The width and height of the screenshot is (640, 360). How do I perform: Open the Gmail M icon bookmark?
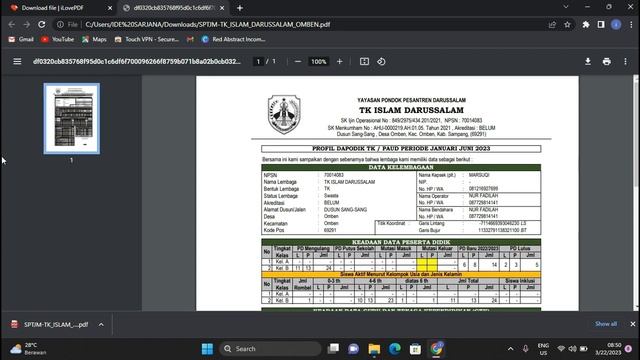click(x=190, y=39)
